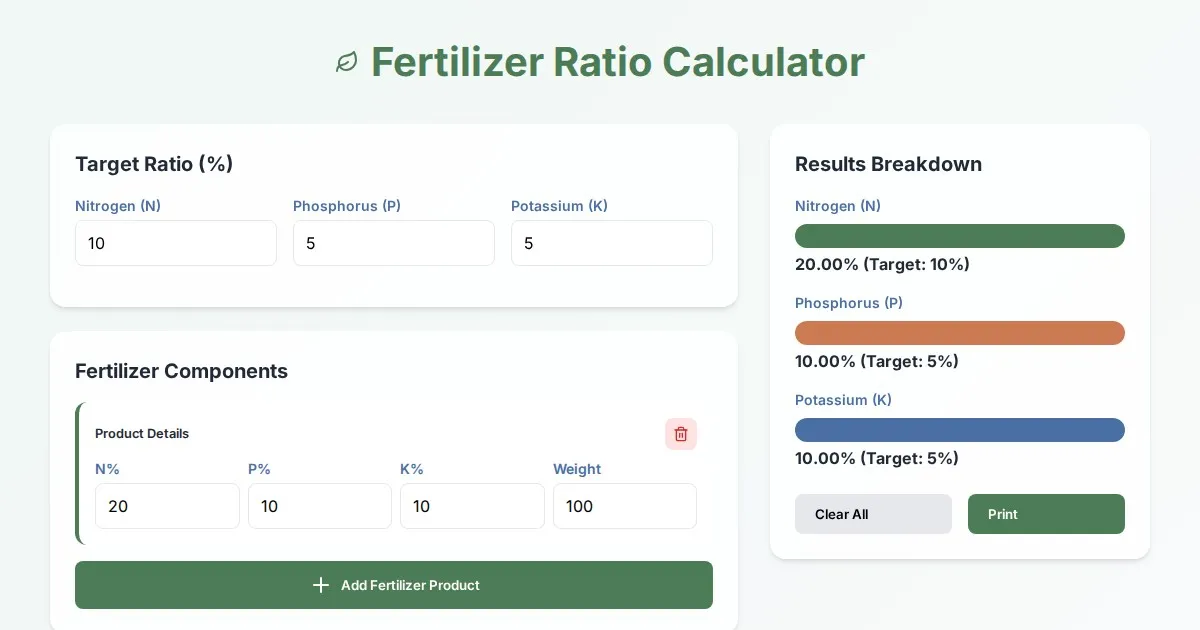Edit the product N% field
Viewport: 1200px width, 630px height.
point(167,506)
